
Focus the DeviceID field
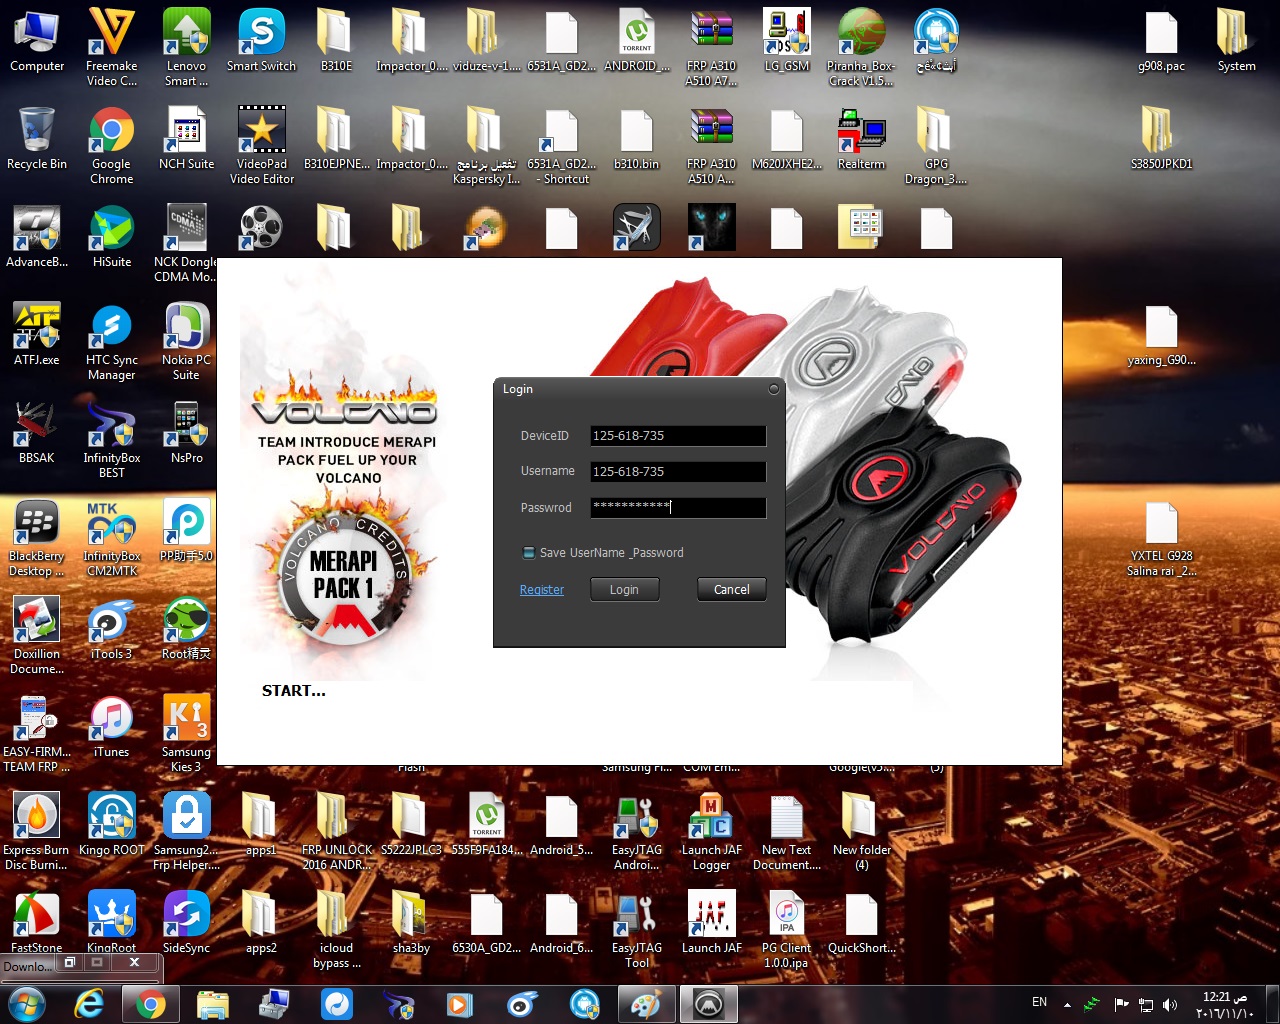pos(678,436)
